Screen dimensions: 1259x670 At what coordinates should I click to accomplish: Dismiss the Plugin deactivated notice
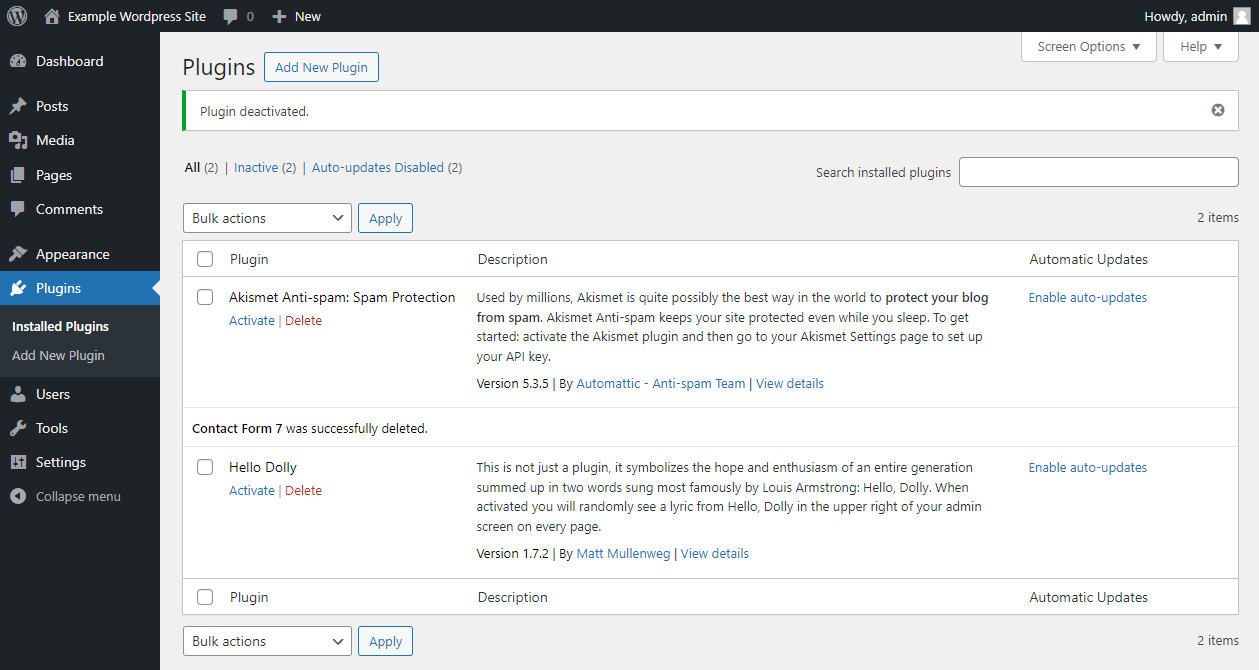(1218, 110)
